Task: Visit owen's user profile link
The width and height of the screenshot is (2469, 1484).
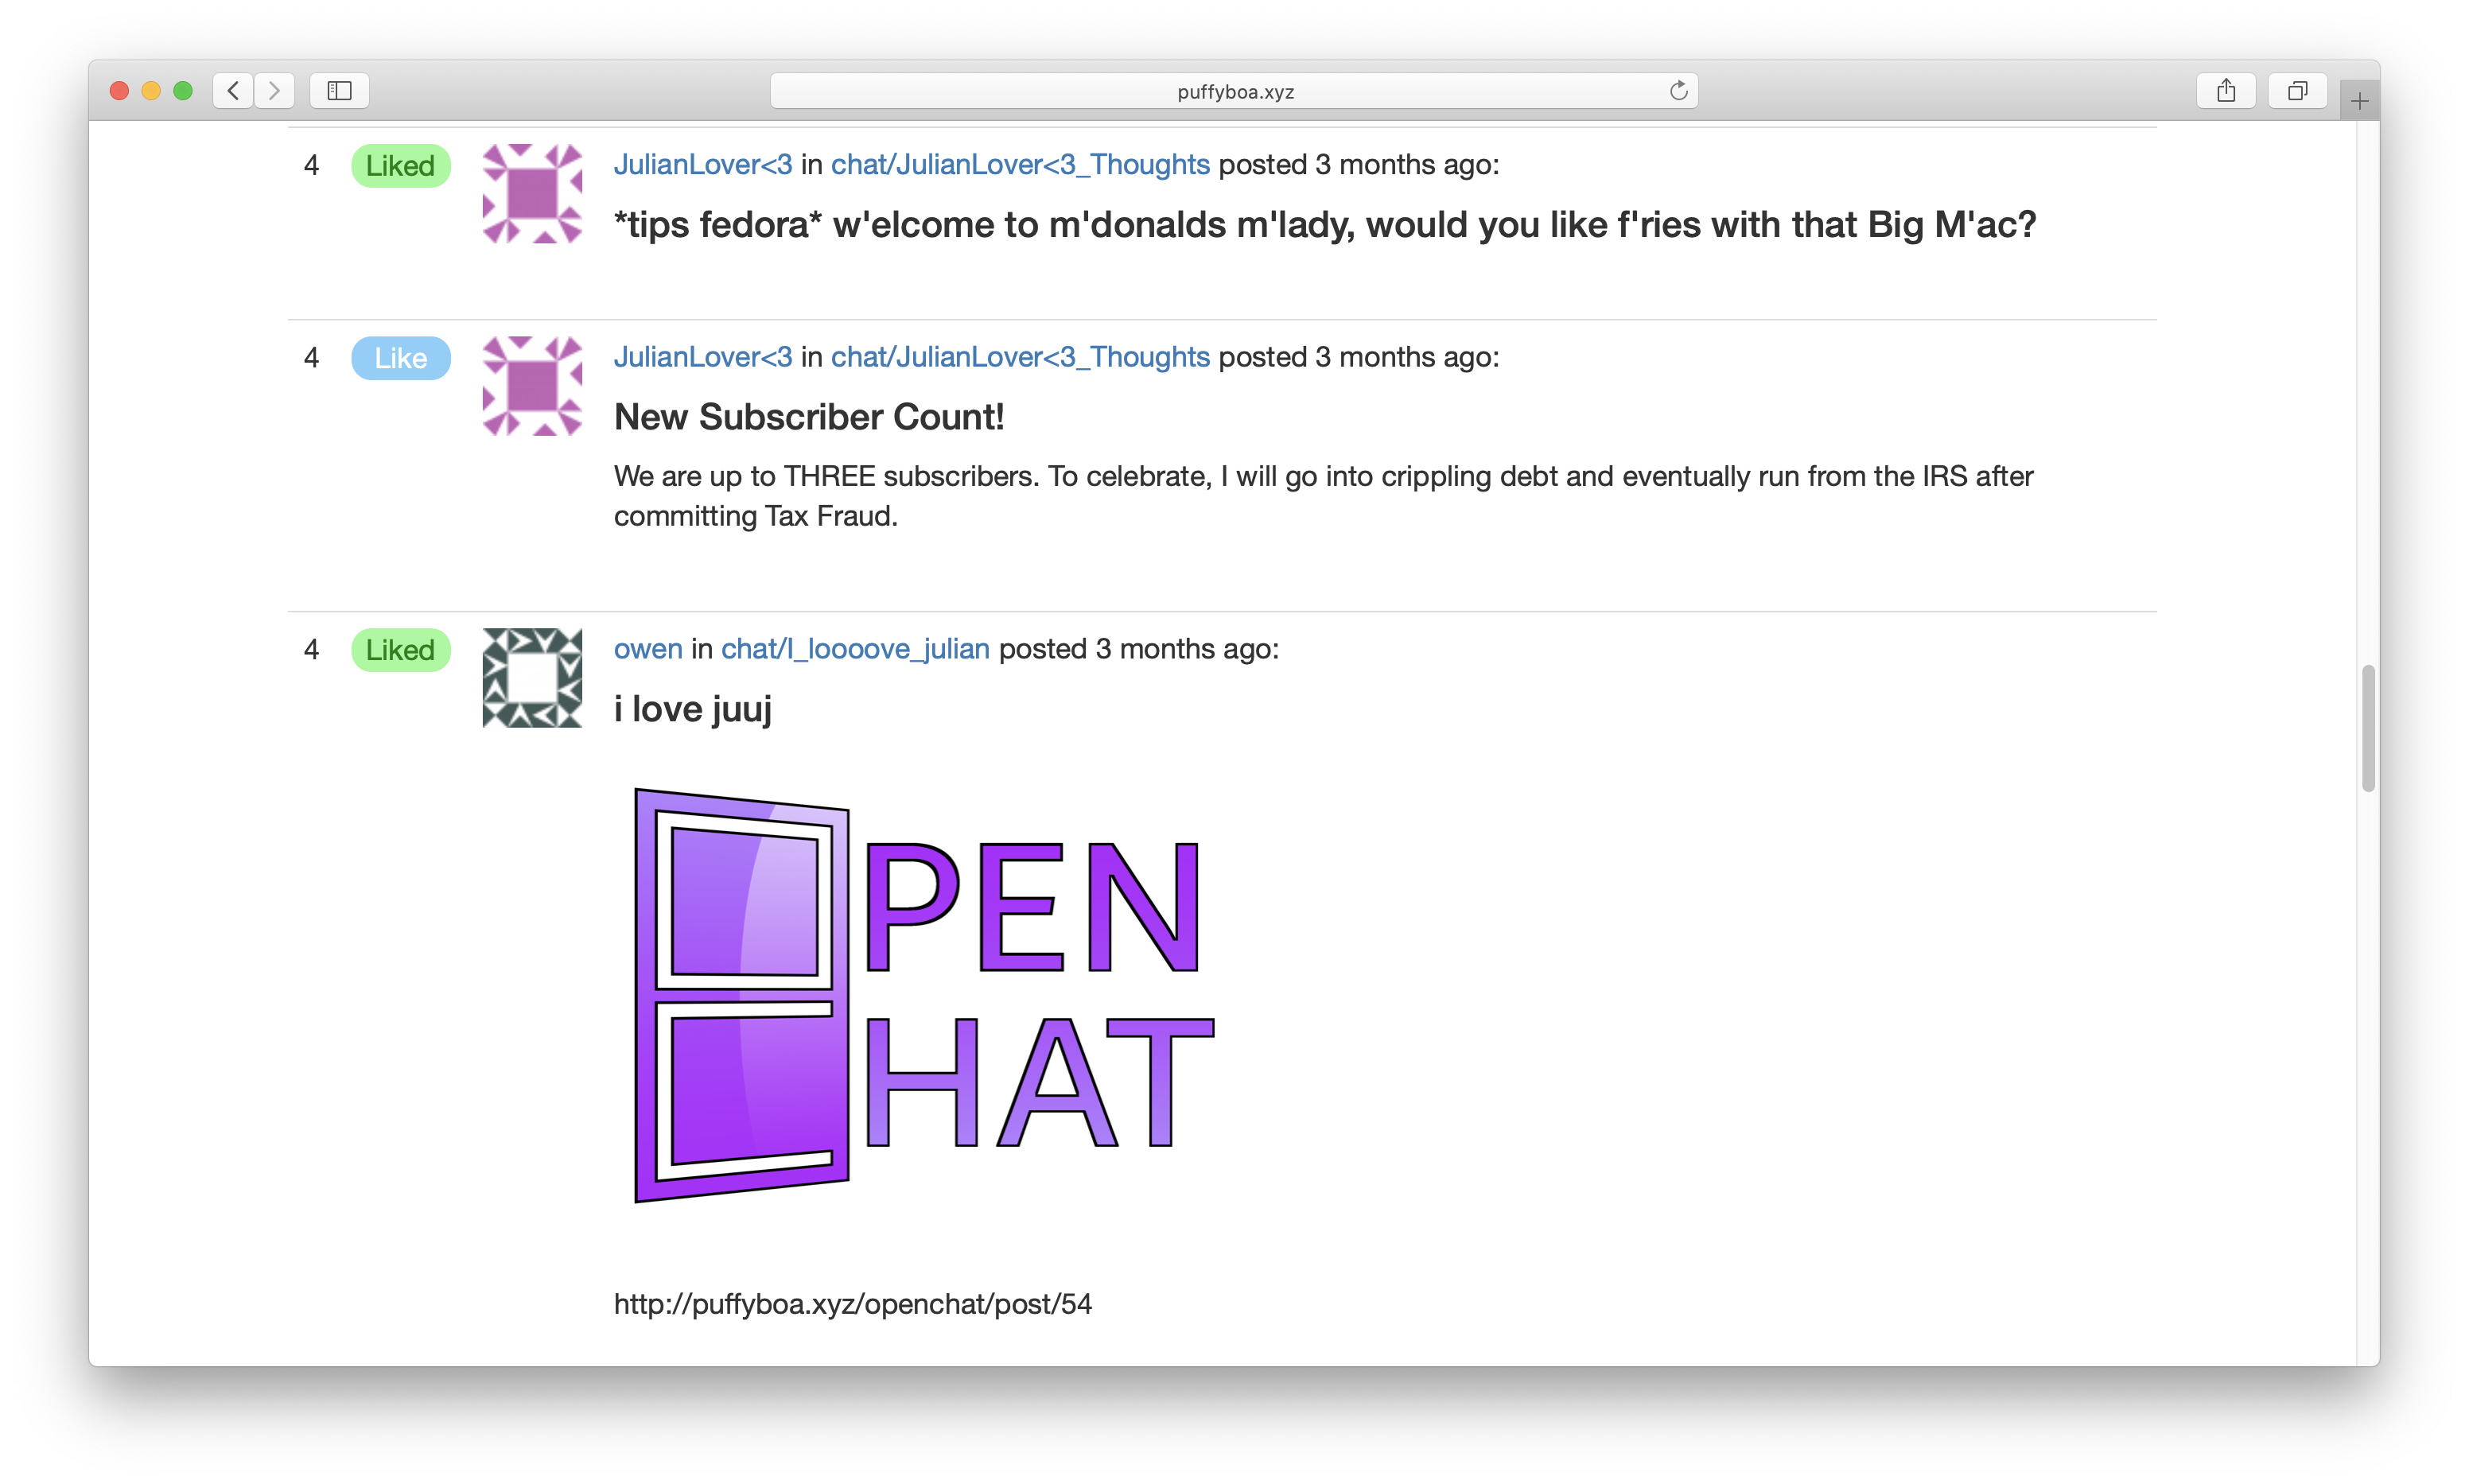Action: pyautogui.click(x=648, y=649)
